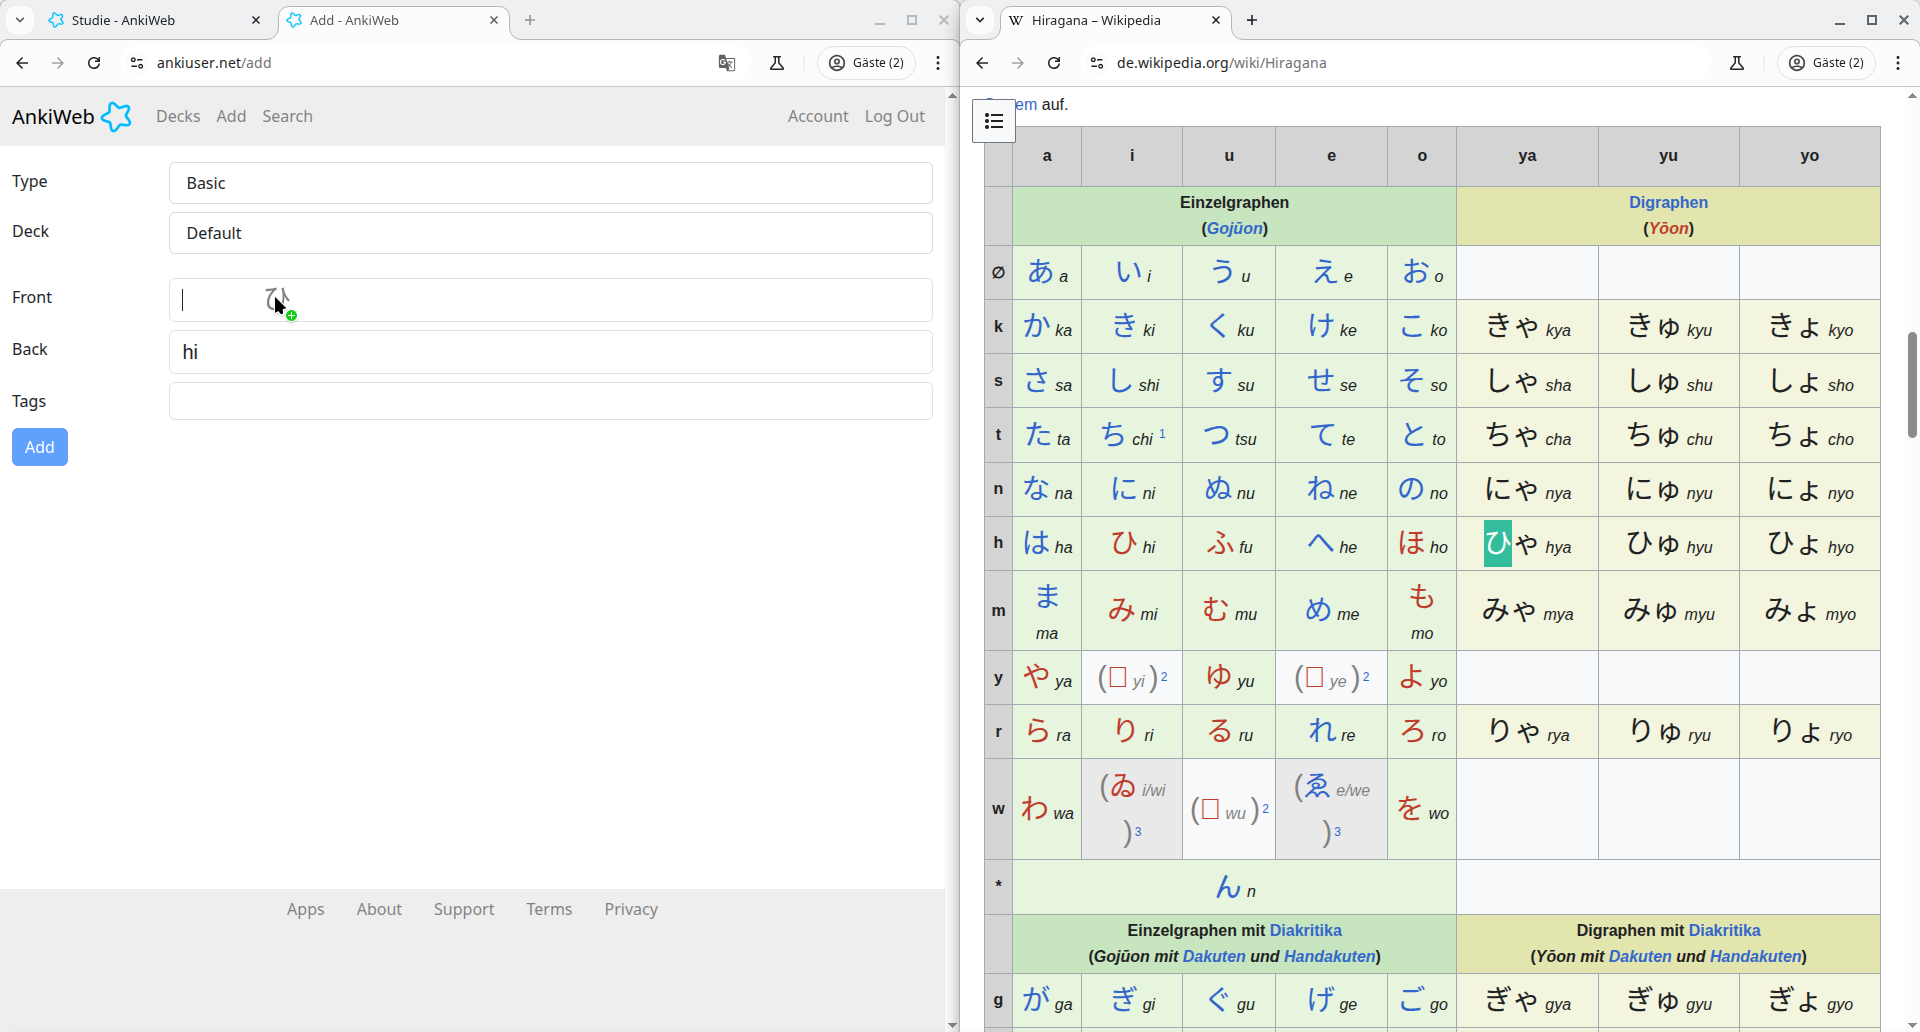This screenshot has height=1032, width=1920.
Task: Click the ひ hi hiragana link
Action: click(1125, 542)
